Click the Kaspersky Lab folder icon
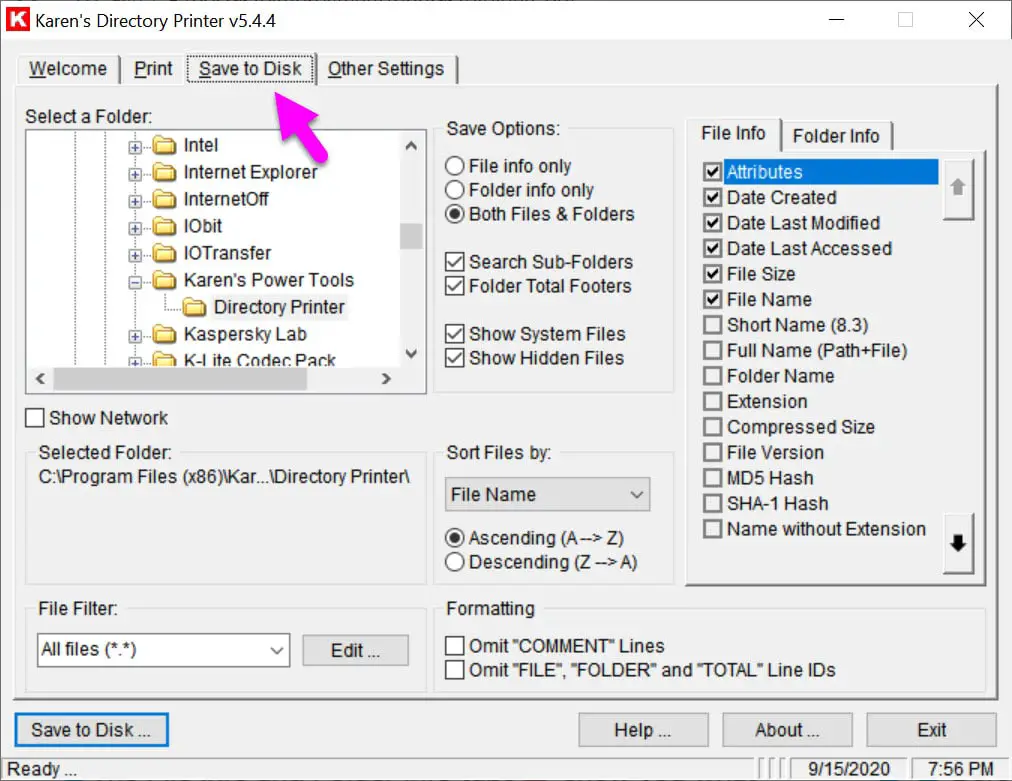The image size is (1012, 781). pyautogui.click(x=165, y=334)
